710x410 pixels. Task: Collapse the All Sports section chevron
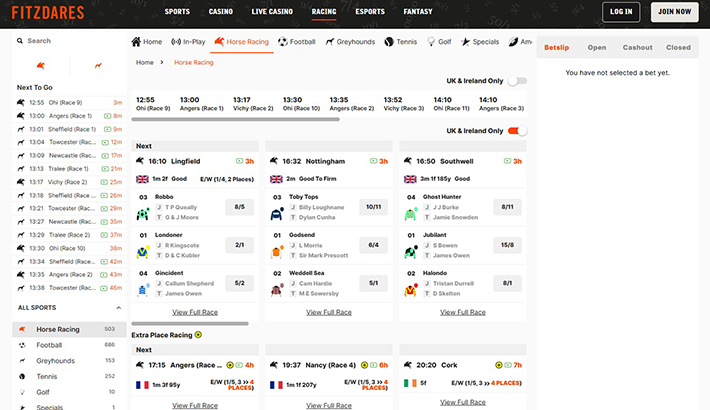pyautogui.click(x=119, y=308)
